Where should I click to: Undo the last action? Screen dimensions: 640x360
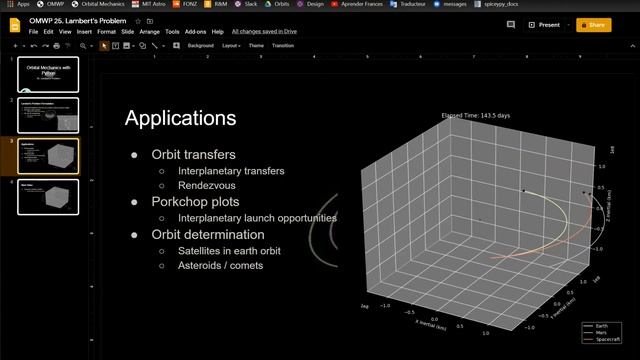34,46
